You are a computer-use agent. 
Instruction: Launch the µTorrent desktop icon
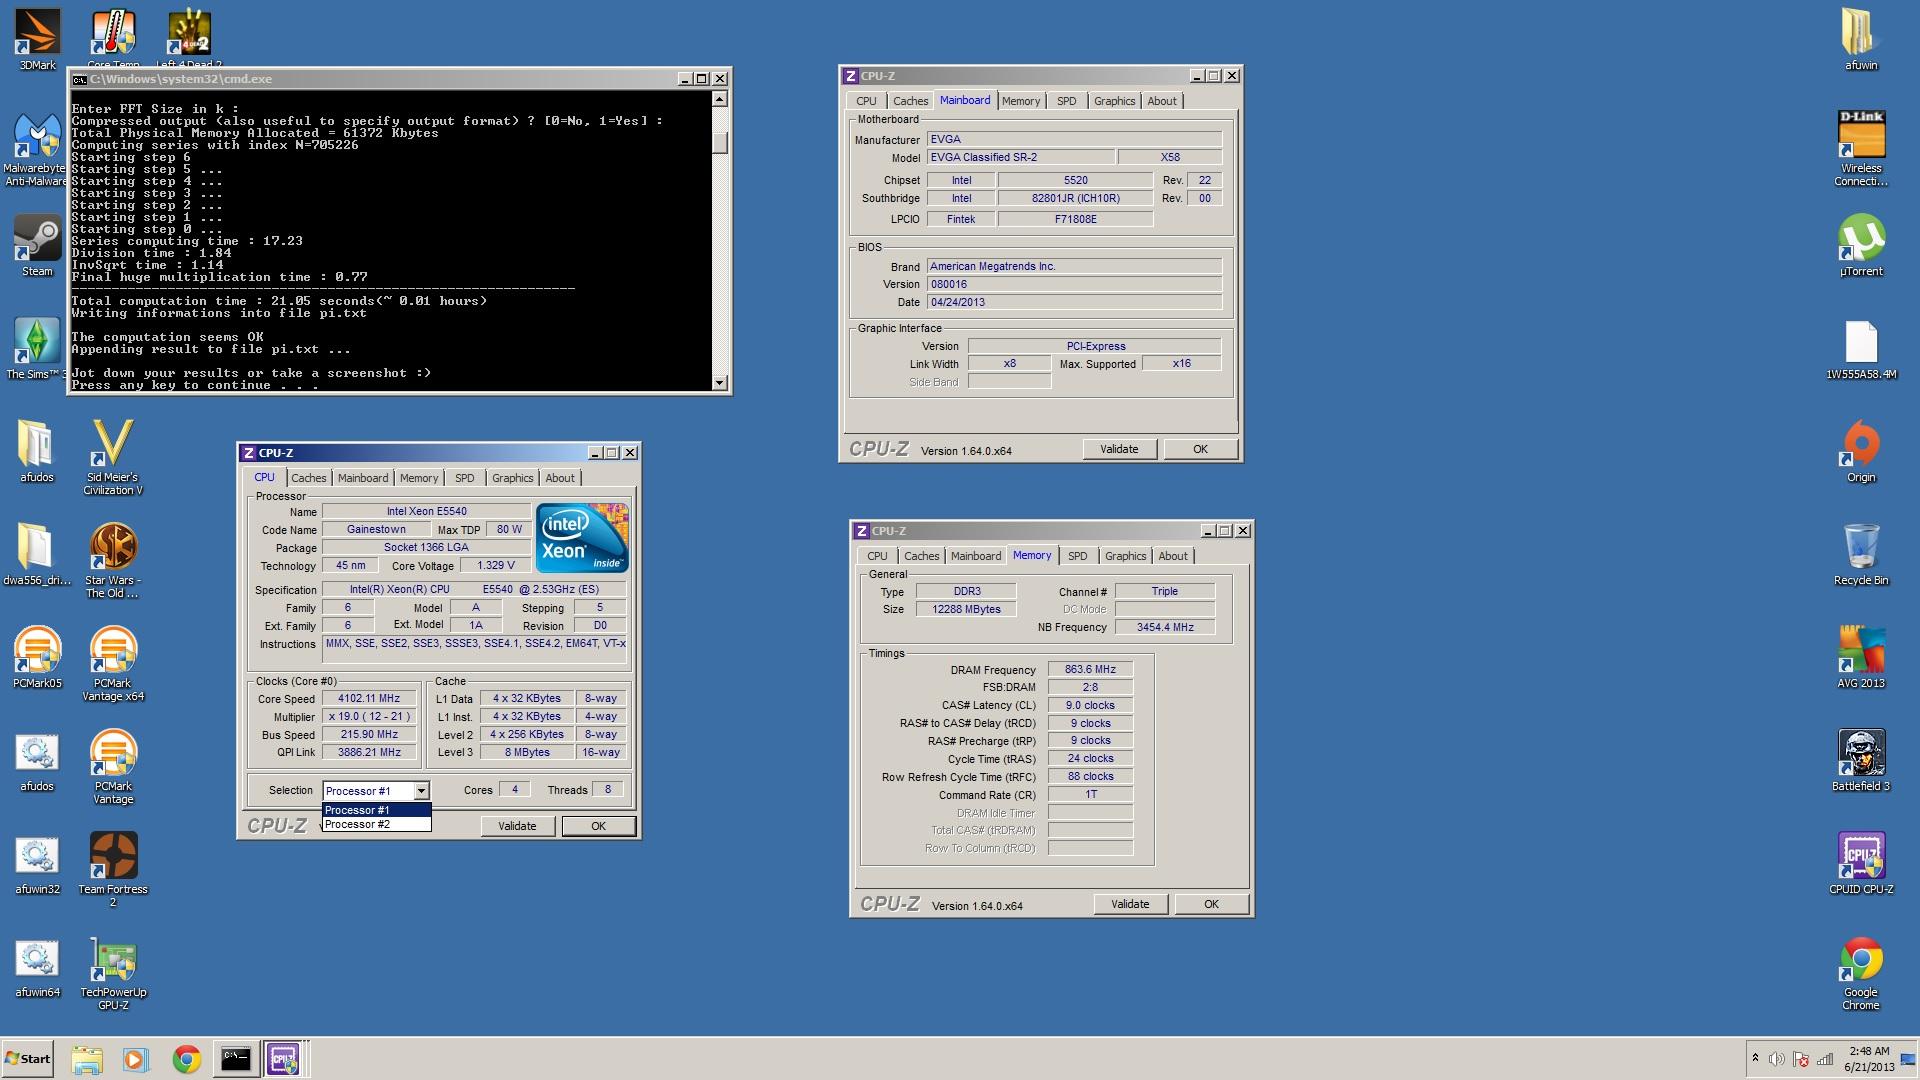click(1861, 246)
